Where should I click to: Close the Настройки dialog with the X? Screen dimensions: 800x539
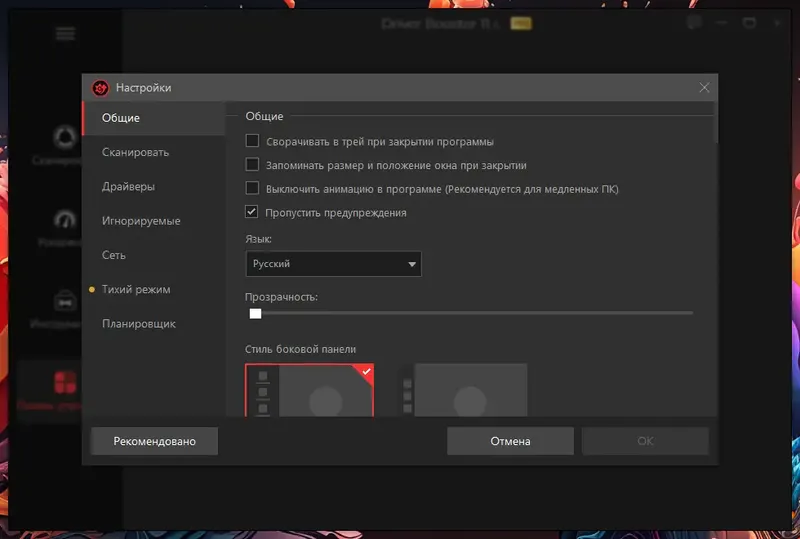(x=704, y=87)
